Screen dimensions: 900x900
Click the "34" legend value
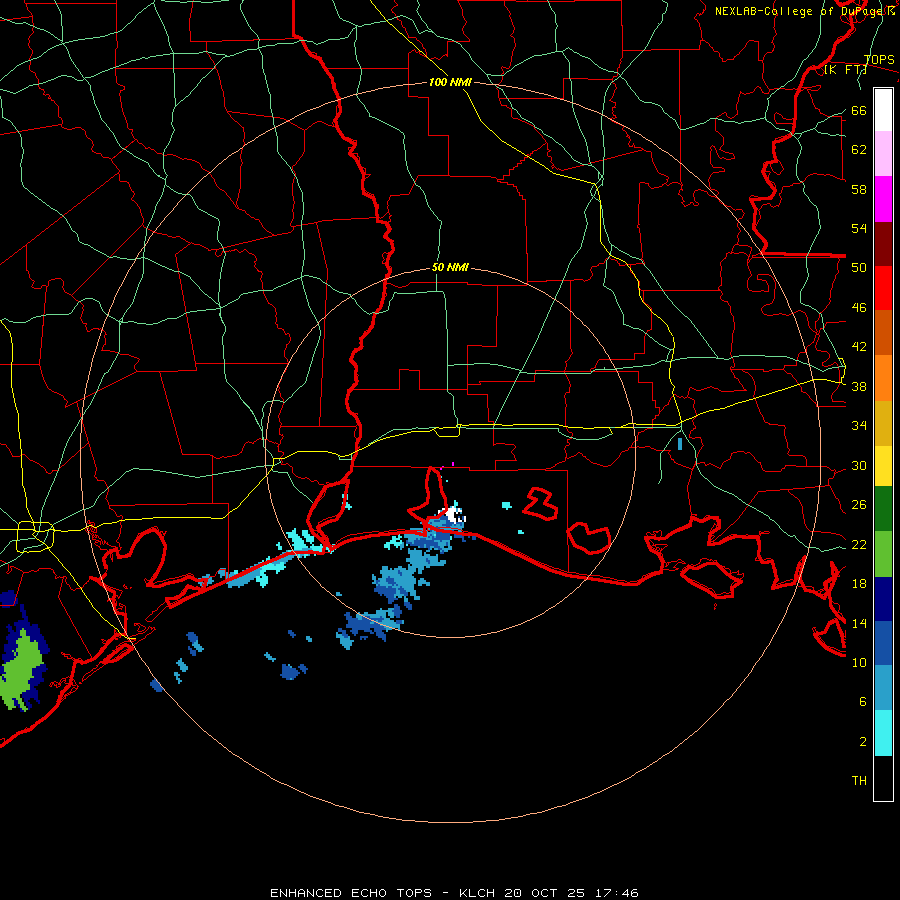click(x=859, y=425)
